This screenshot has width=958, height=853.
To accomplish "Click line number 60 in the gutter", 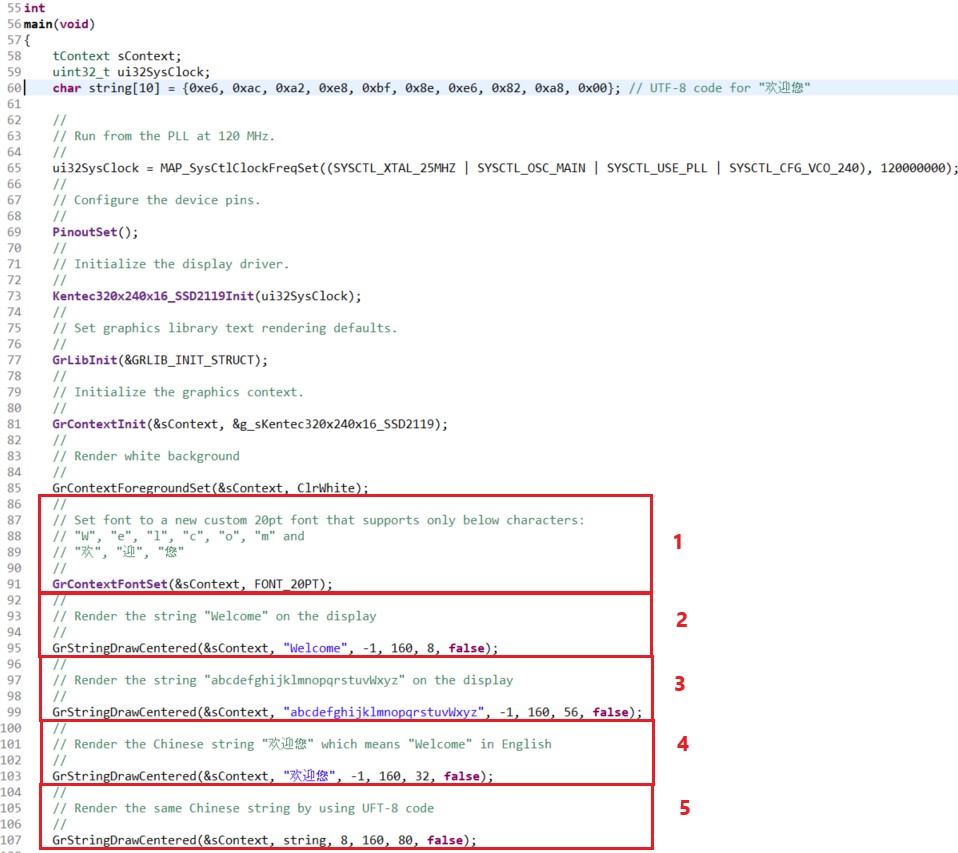I will (14, 88).
